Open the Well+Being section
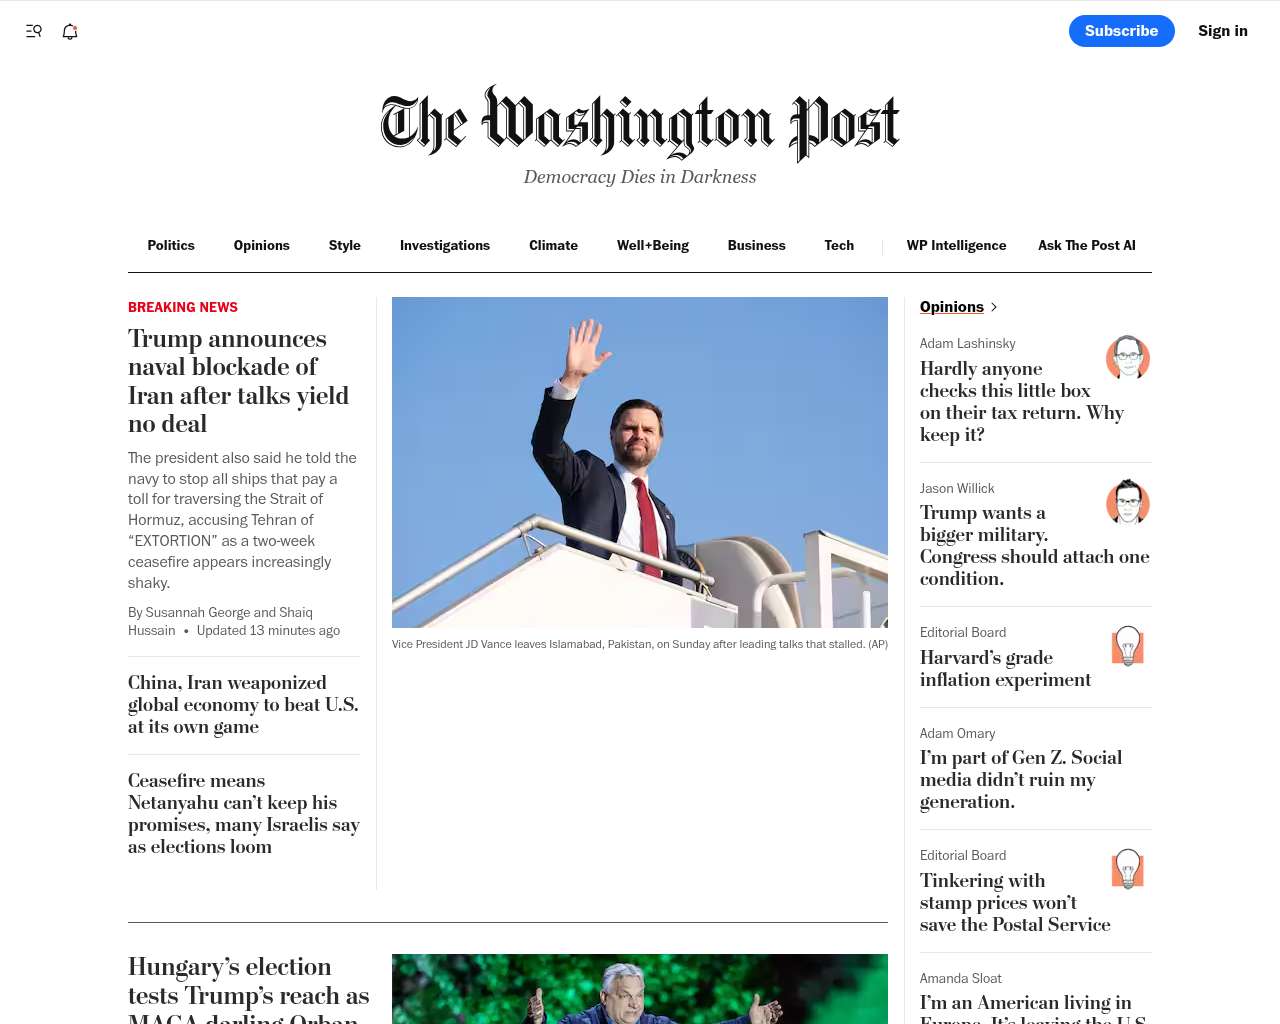The width and height of the screenshot is (1280, 1024). point(653,245)
